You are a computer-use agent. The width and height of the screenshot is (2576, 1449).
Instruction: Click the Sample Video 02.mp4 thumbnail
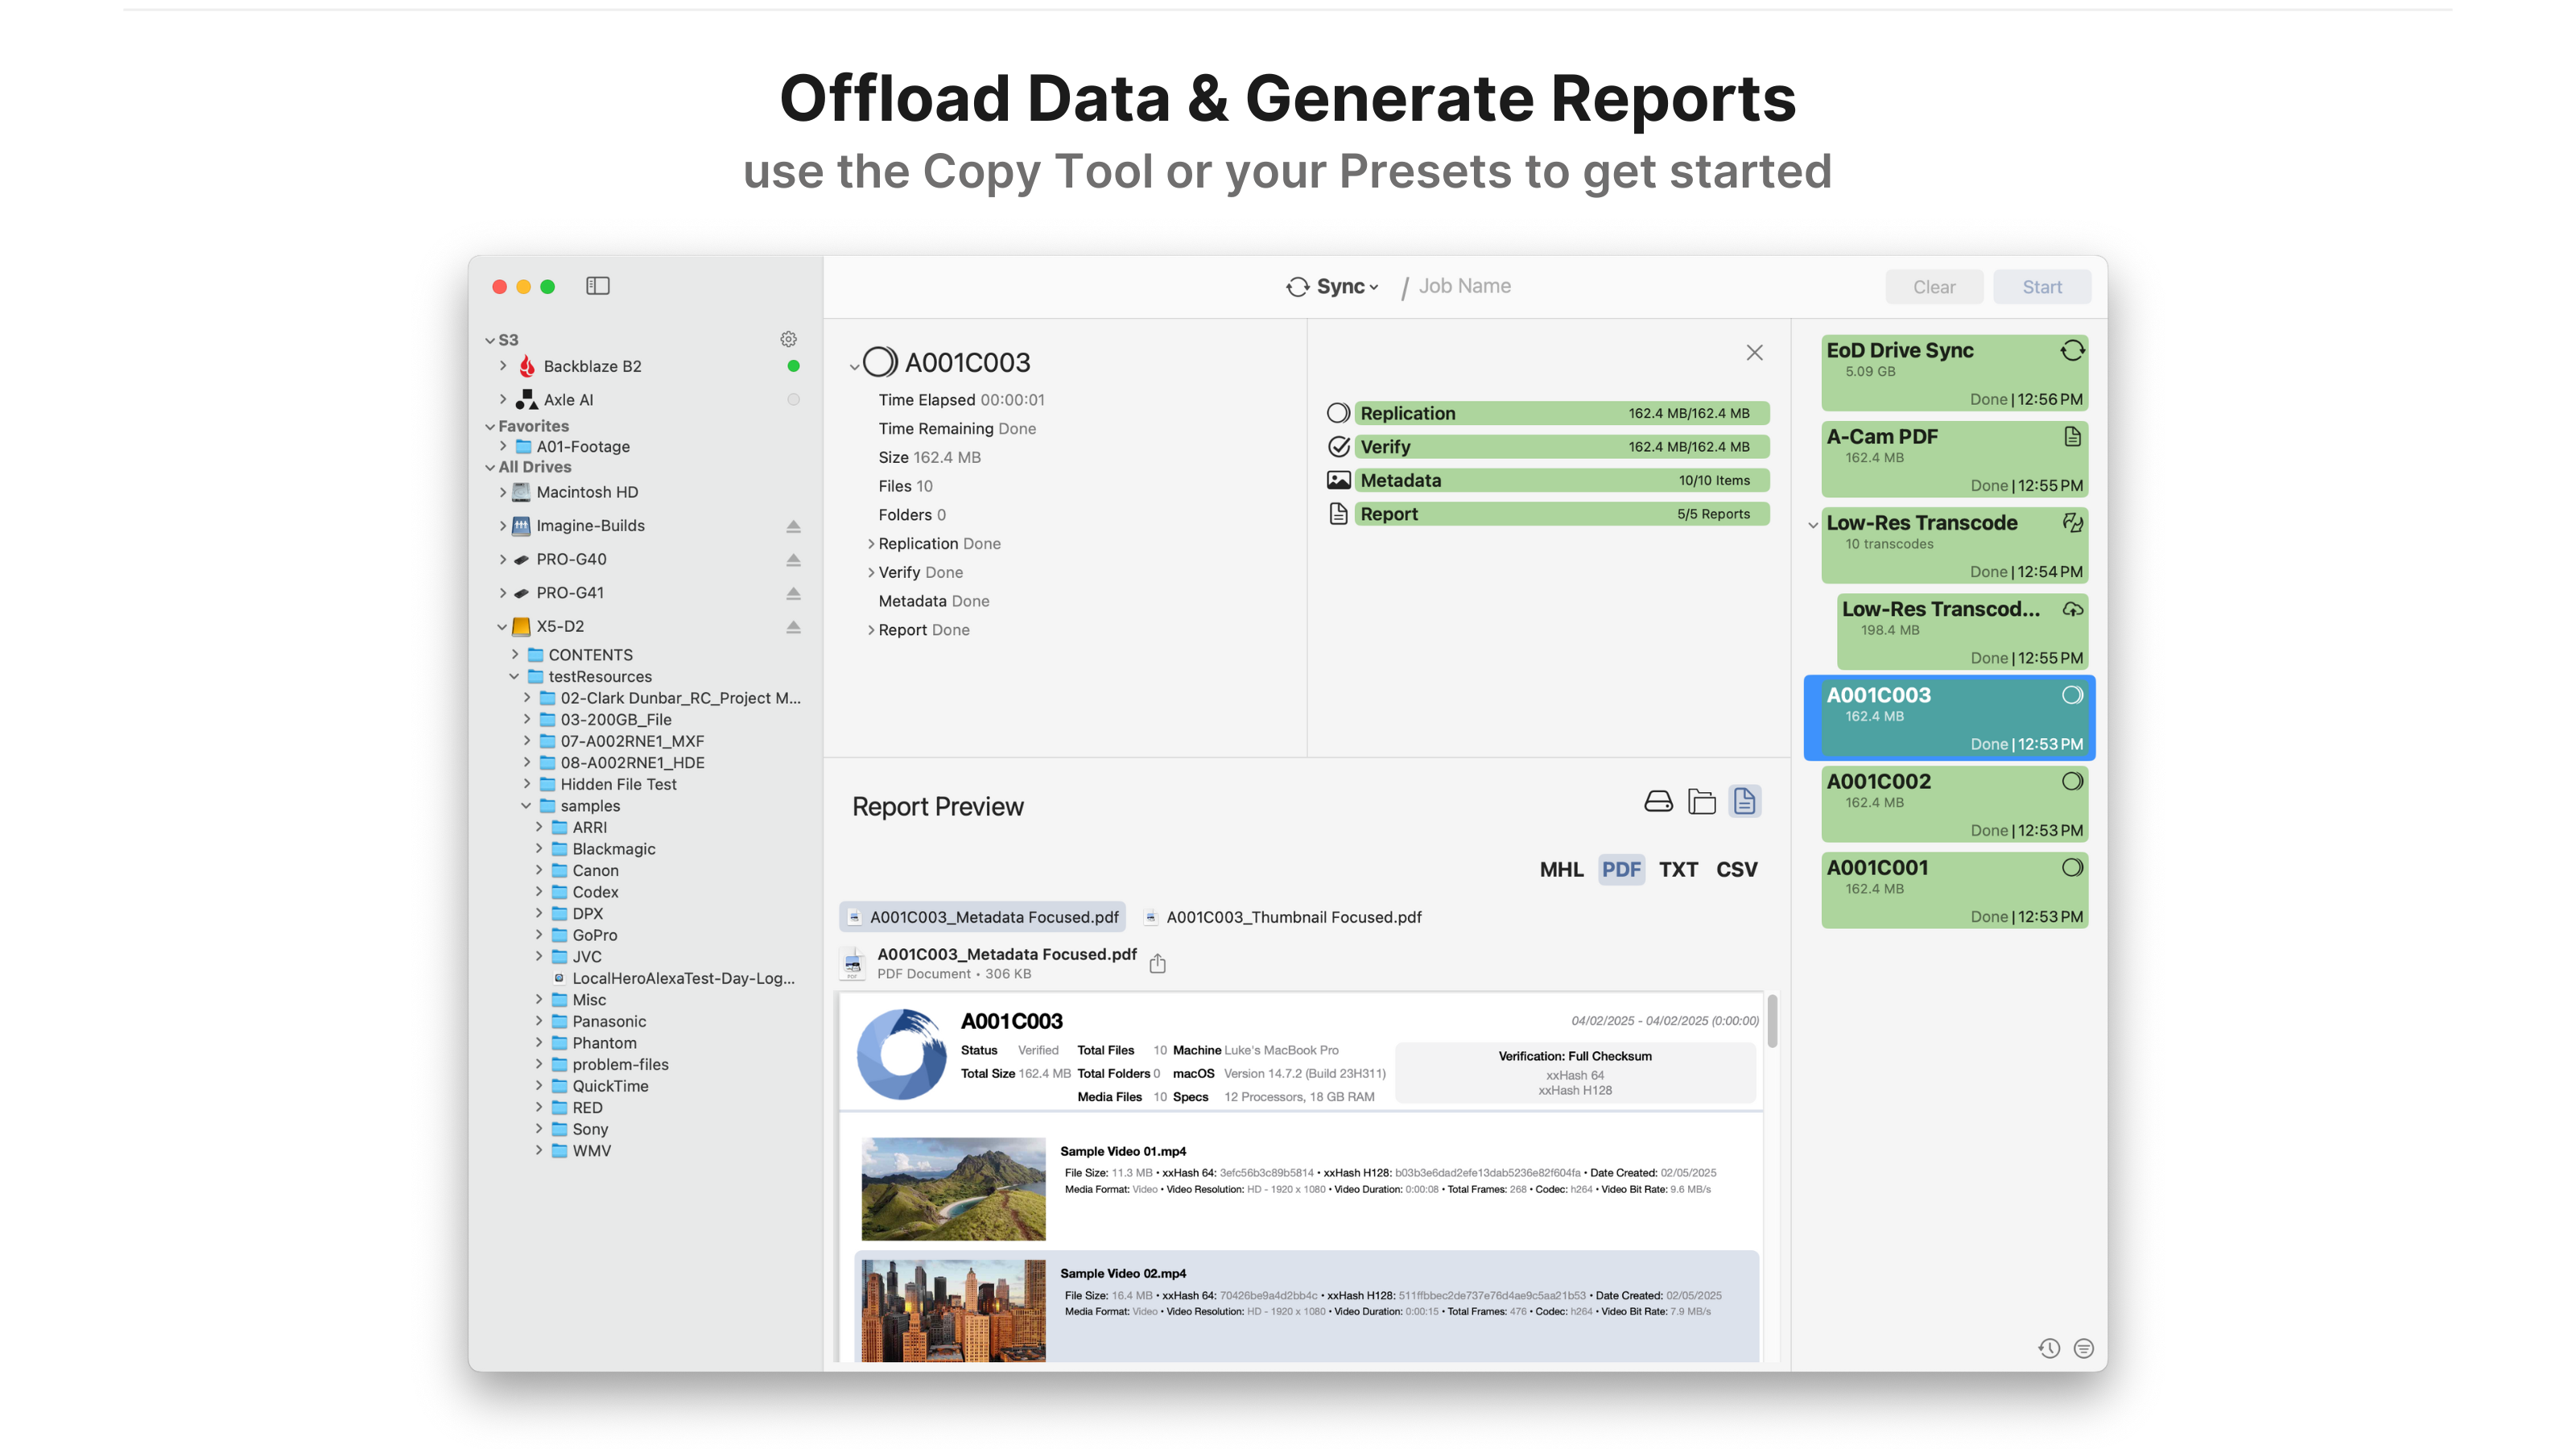(953, 1310)
